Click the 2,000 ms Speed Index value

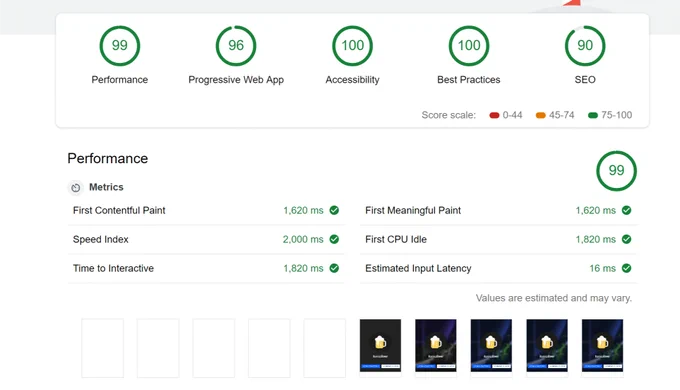(303, 239)
